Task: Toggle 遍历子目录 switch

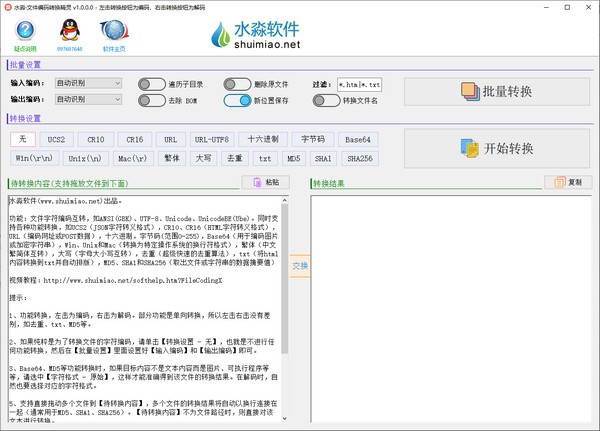Action: point(152,84)
